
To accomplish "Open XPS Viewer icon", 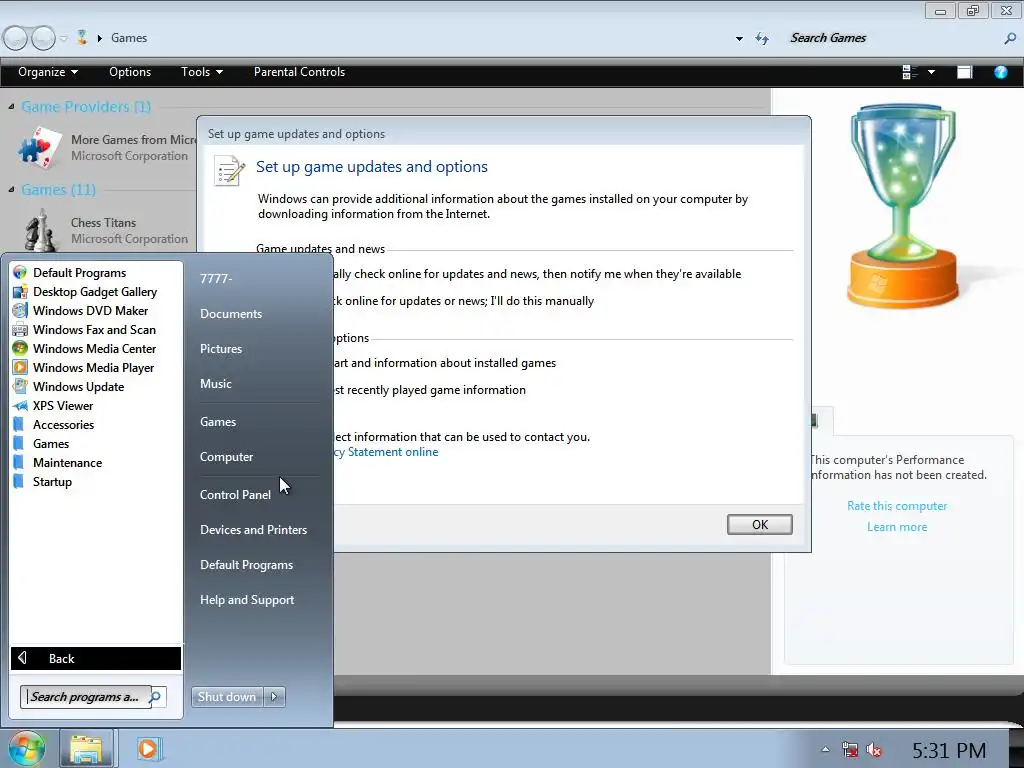I will 20,406.
